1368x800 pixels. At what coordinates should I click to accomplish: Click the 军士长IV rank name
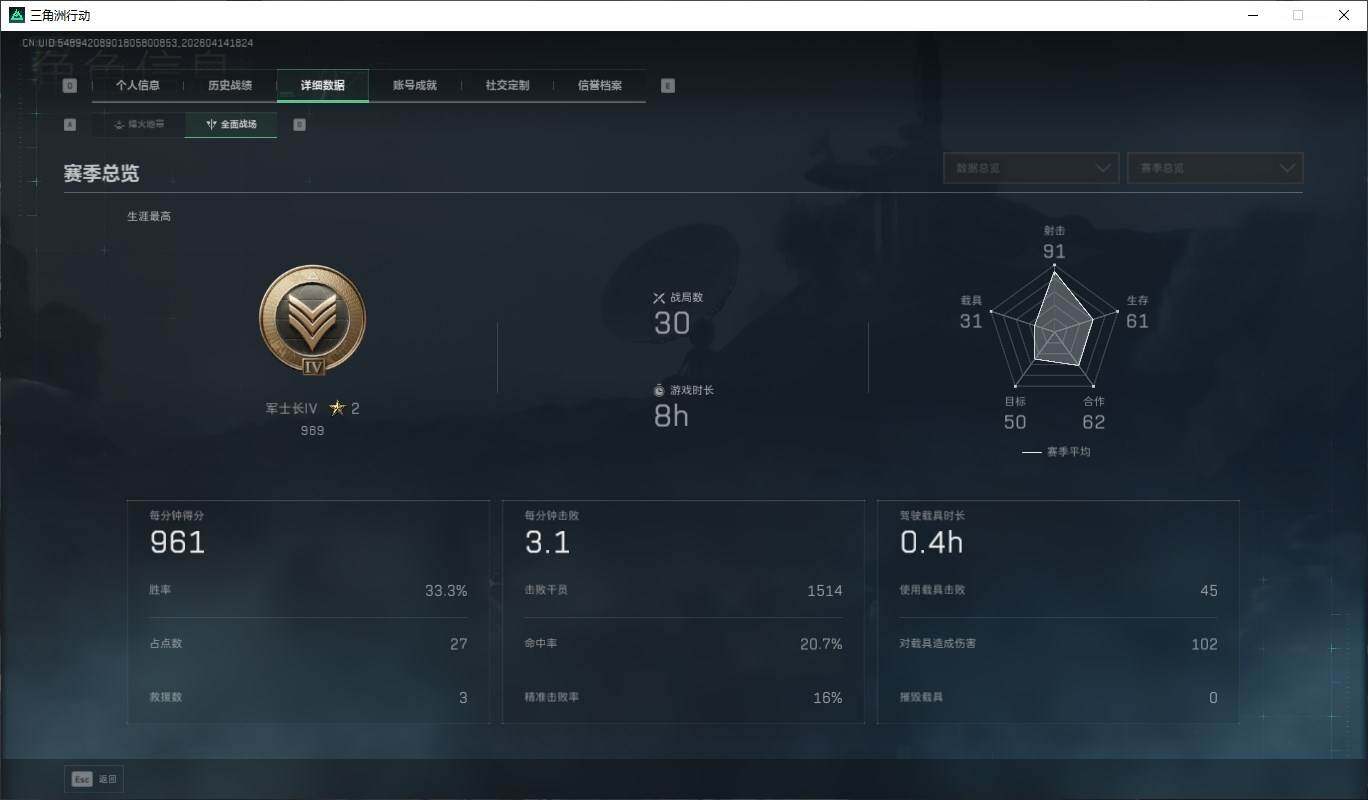coord(291,408)
